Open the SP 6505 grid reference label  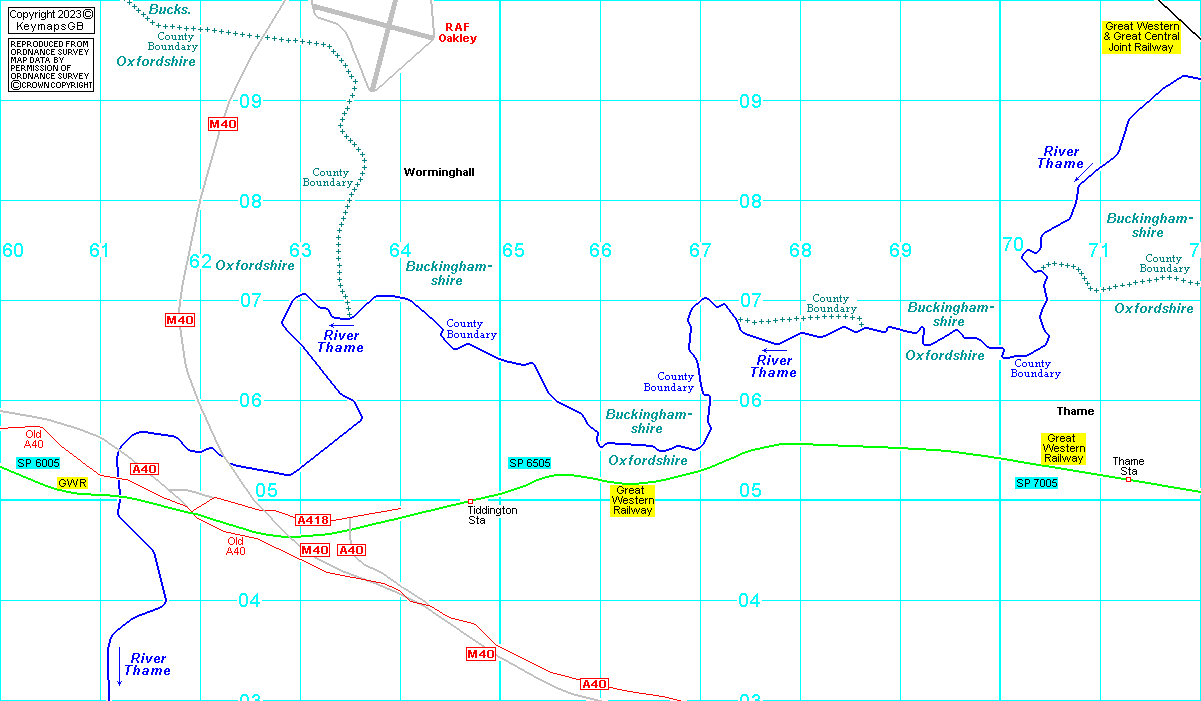coord(530,463)
